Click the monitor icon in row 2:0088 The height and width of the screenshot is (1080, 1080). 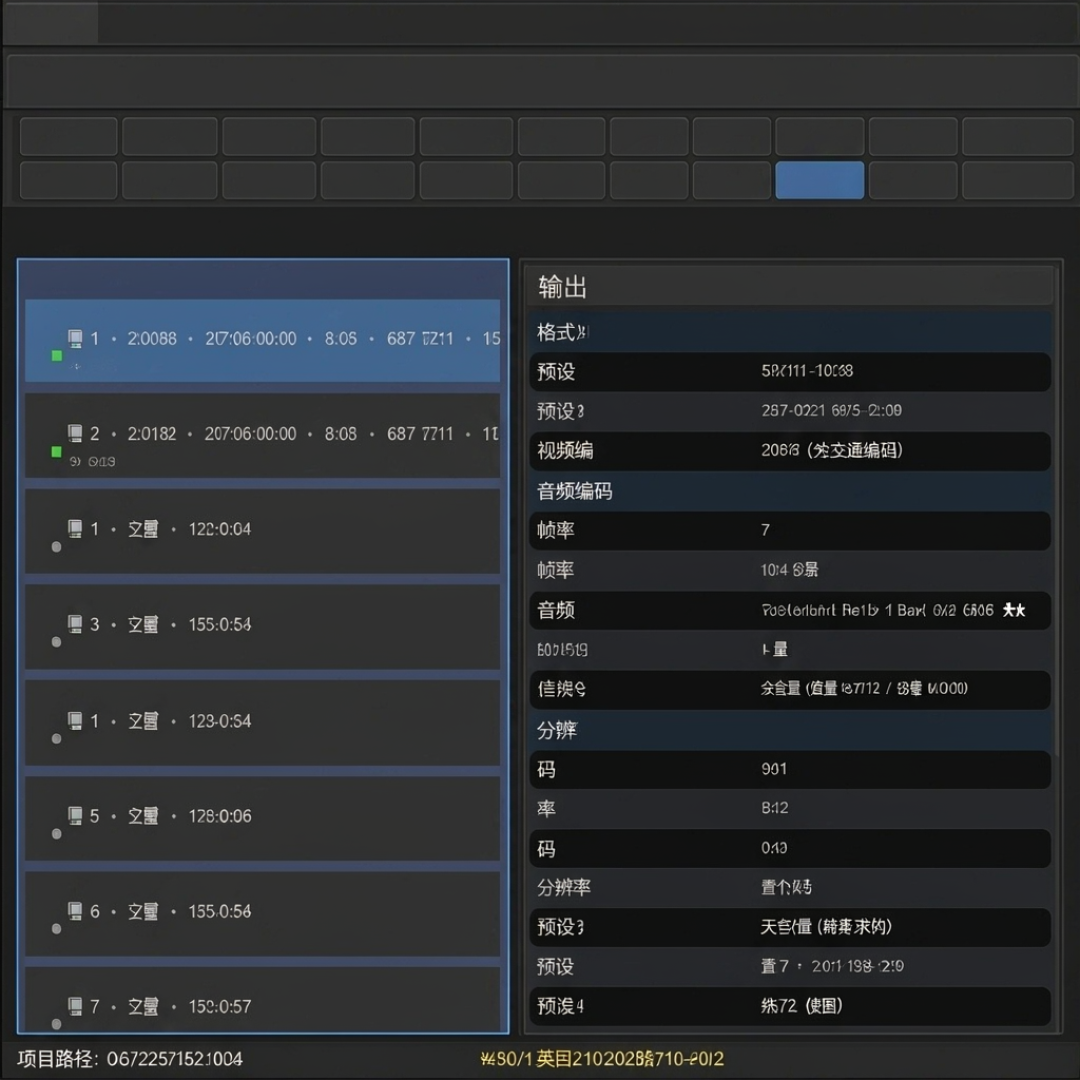[x=75, y=338]
